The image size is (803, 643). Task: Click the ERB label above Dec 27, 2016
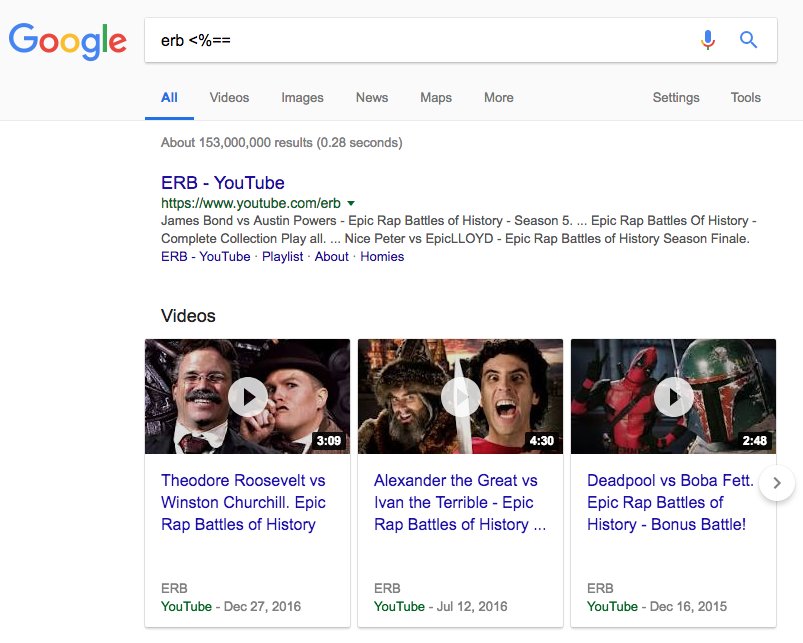pyautogui.click(x=174, y=588)
